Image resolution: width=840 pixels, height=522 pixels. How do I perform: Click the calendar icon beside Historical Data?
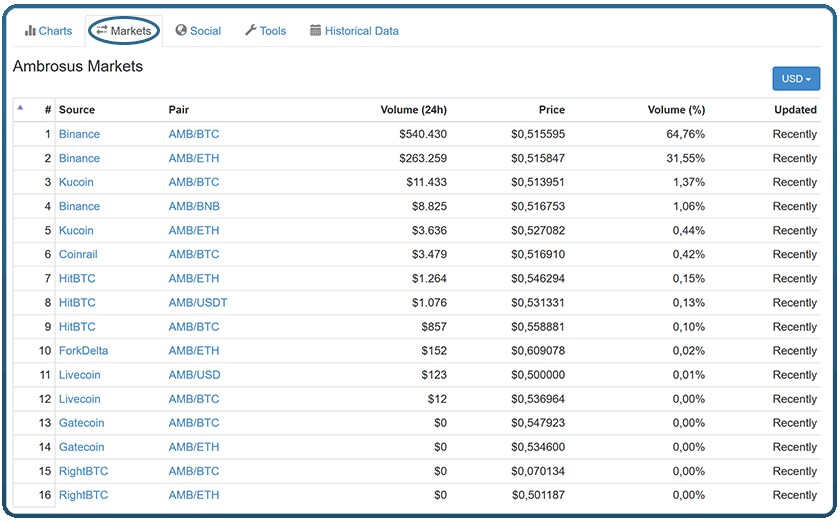click(316, 30)
